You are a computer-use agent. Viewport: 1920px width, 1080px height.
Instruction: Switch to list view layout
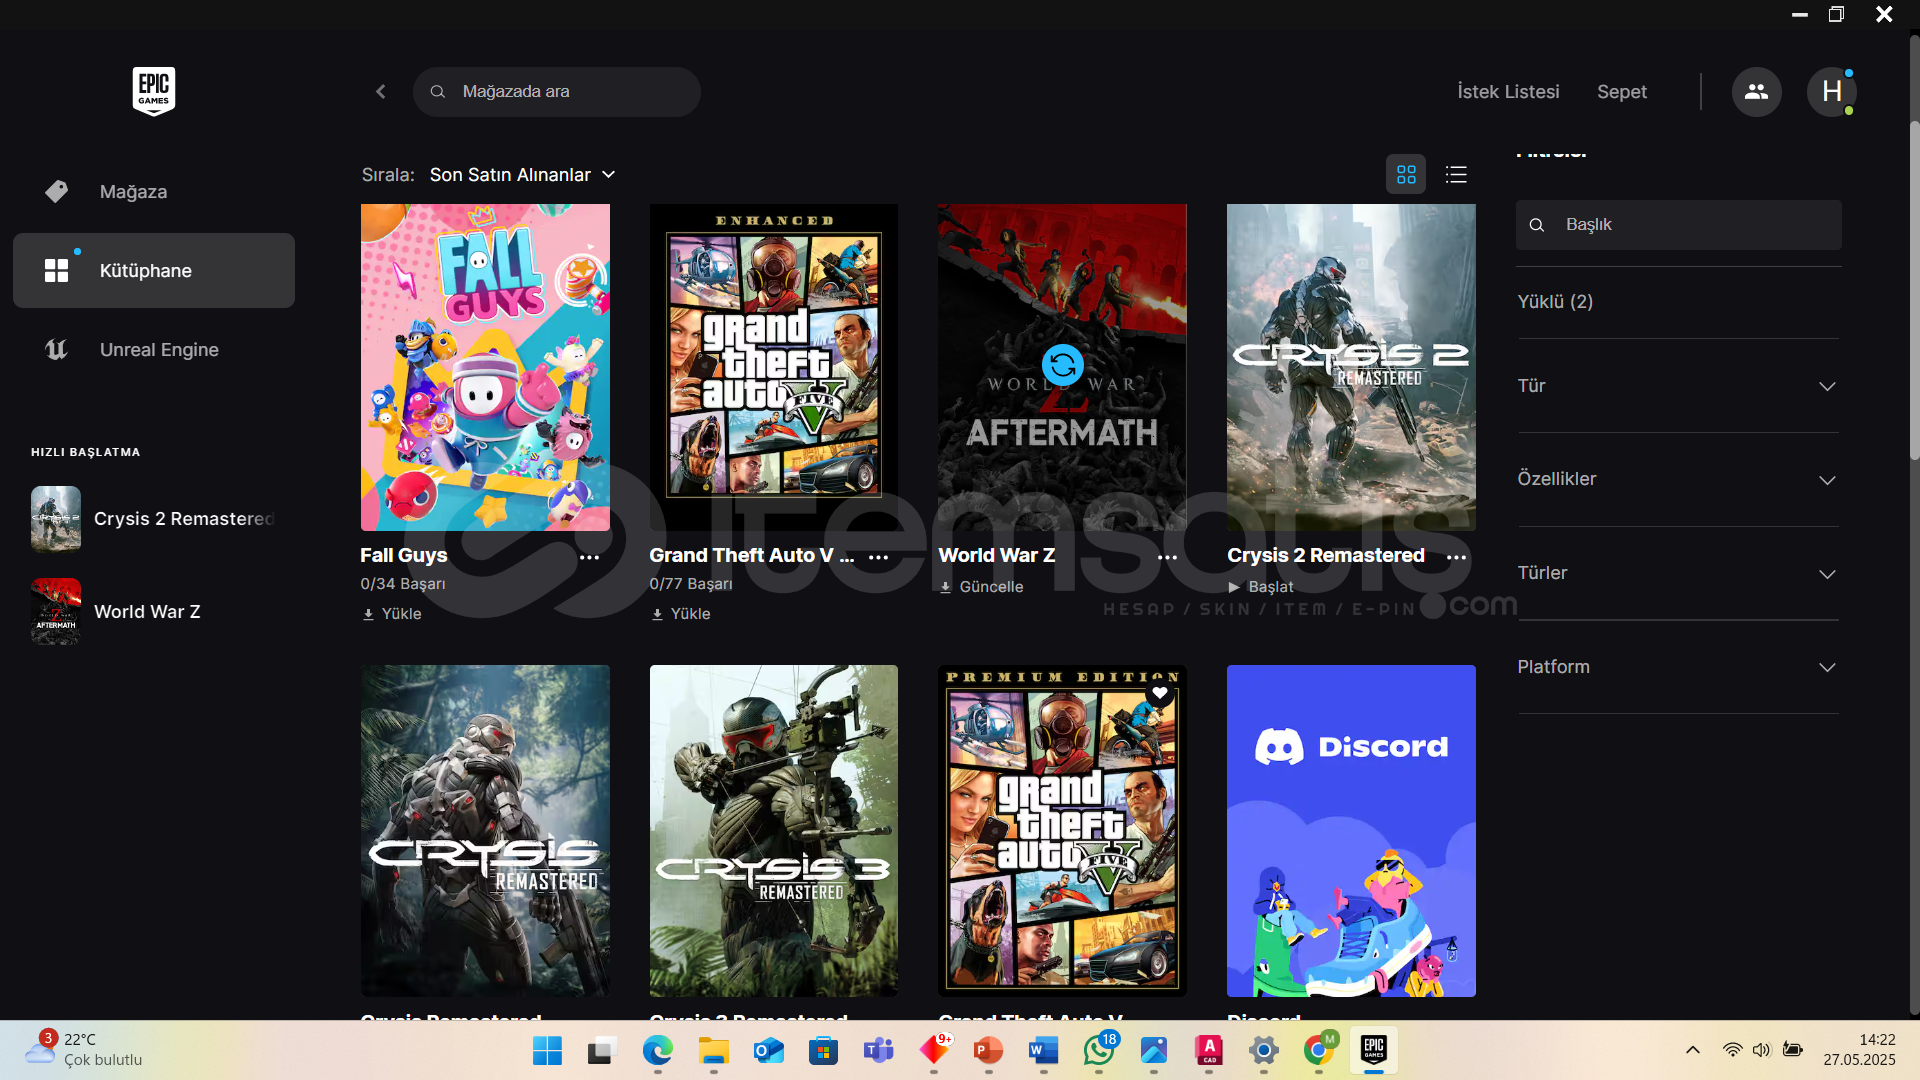1456,175
